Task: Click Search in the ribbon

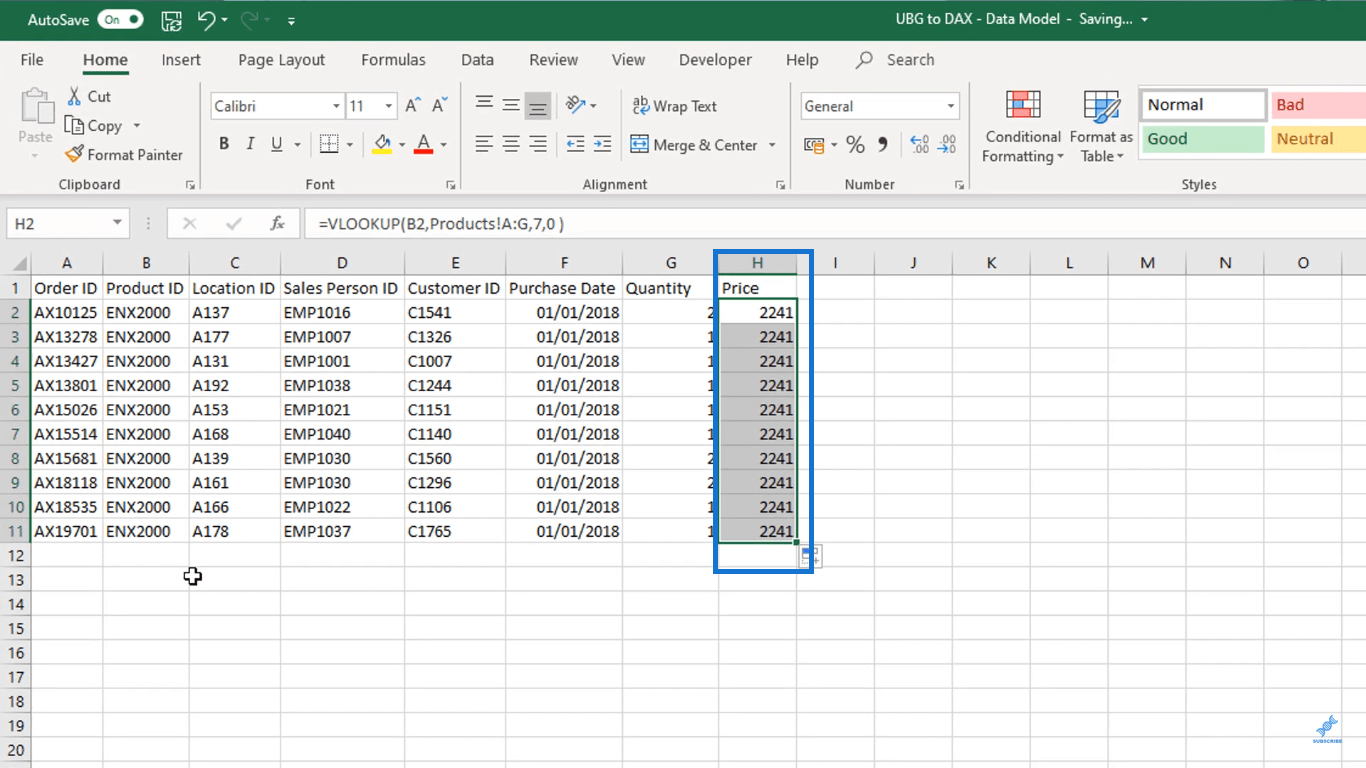Action: (x=895, y=60)
